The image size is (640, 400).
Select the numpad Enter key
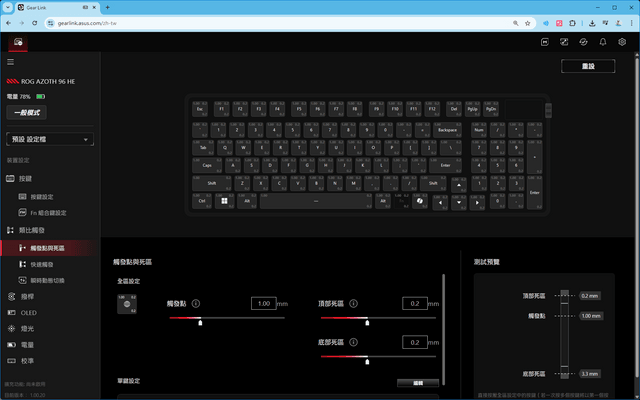pyautogui.click(x=534, y=192)
